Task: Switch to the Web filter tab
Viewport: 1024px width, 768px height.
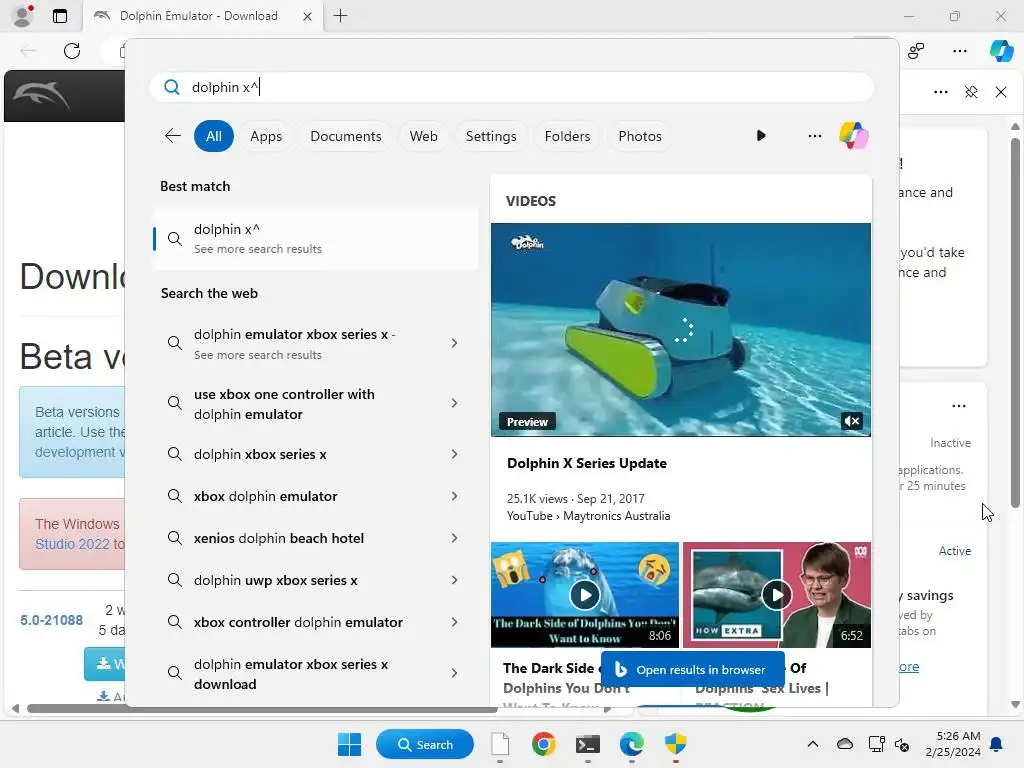Action: point(423,136)
